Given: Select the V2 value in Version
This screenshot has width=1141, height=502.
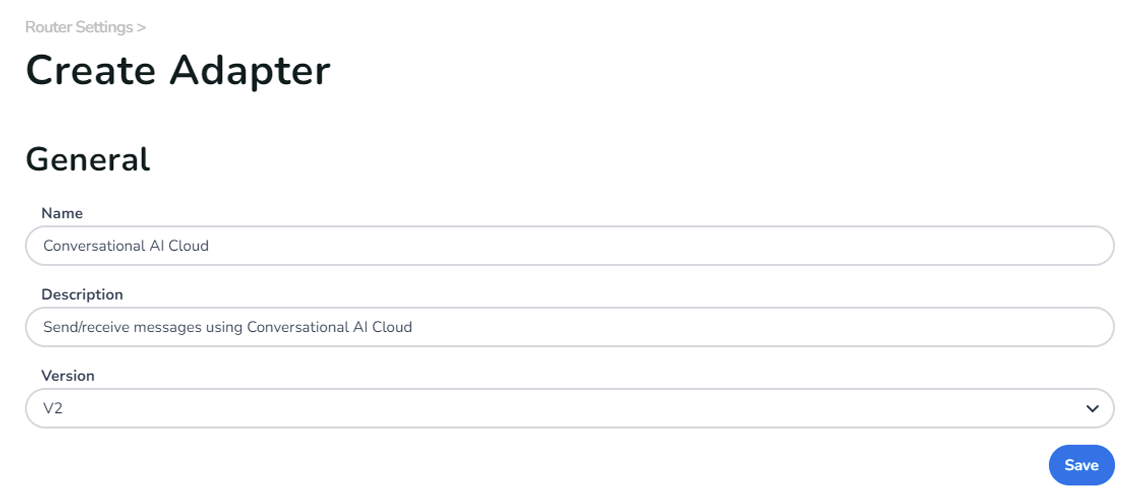Looking at the screenshot, I should [x=53, y=408].
